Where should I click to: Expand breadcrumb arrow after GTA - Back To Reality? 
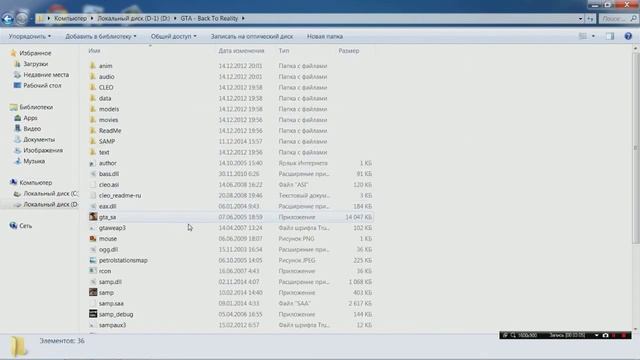pyautogui.click(x=243, y=18)
